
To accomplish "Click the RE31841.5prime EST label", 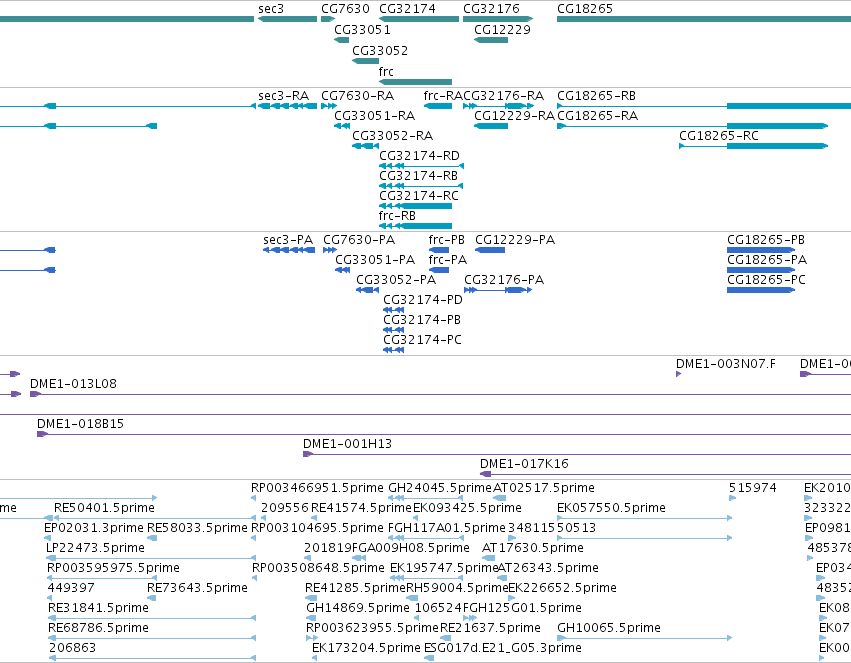I will click(98, 608).
